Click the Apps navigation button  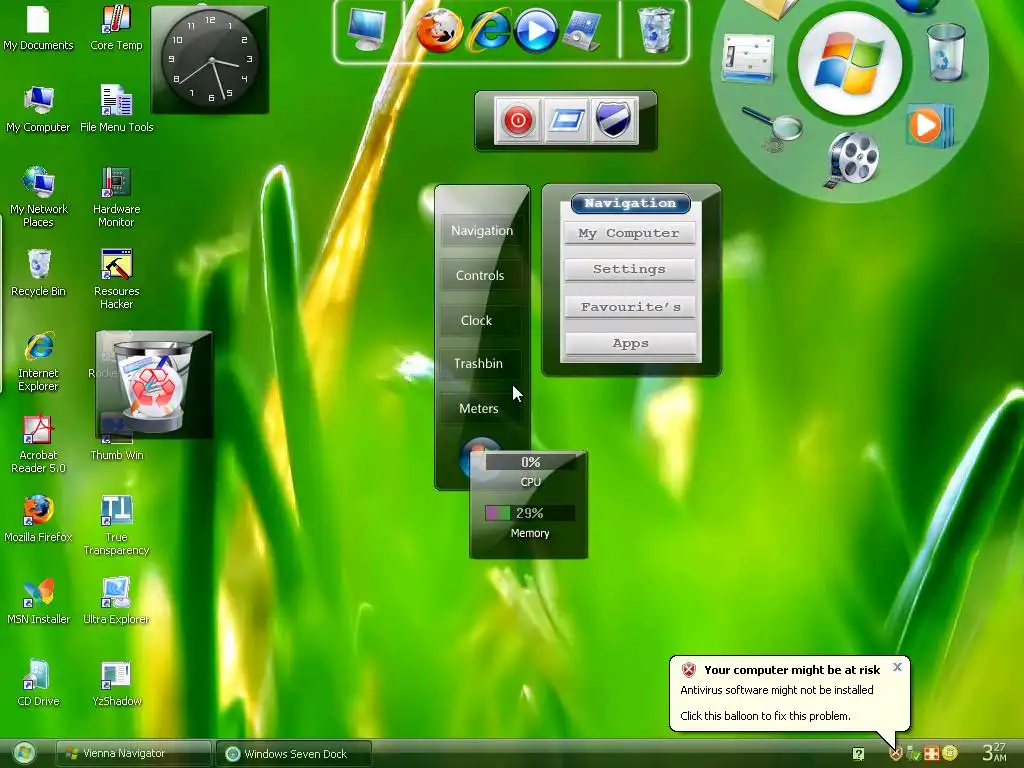click(630, 344)
